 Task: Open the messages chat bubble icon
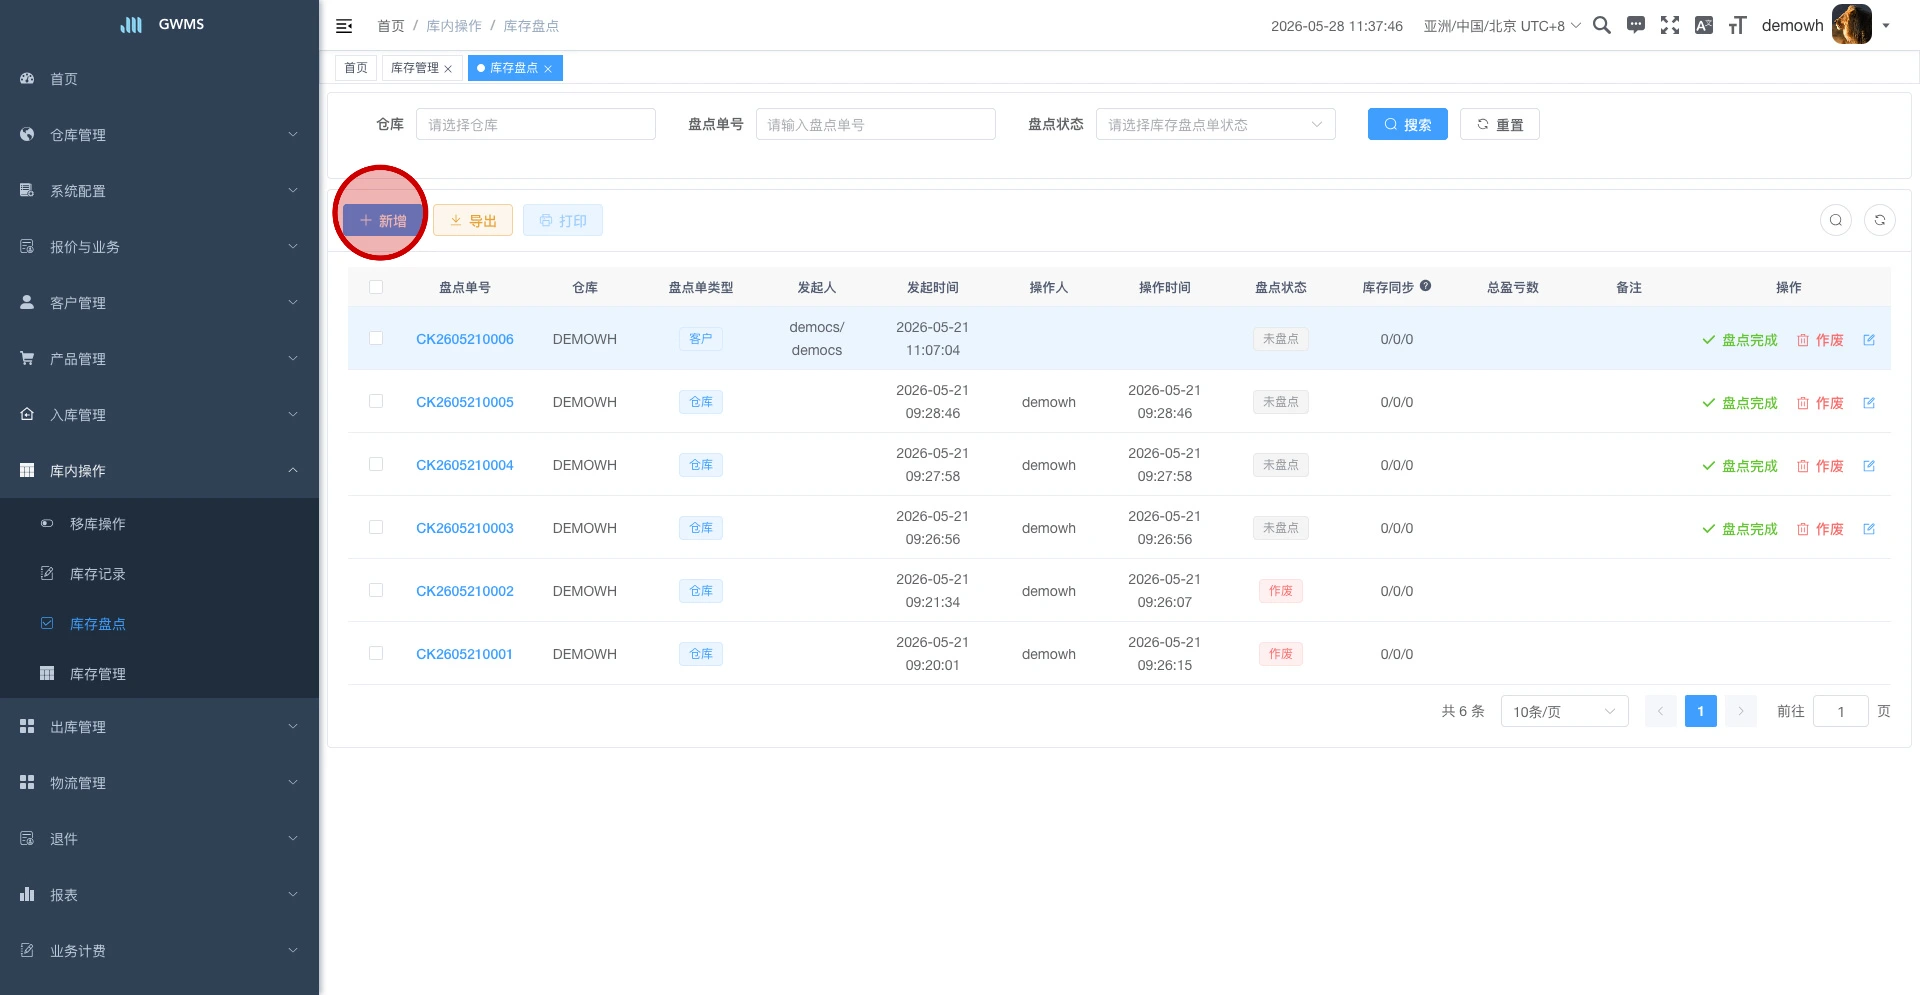tap(1636, 25)
